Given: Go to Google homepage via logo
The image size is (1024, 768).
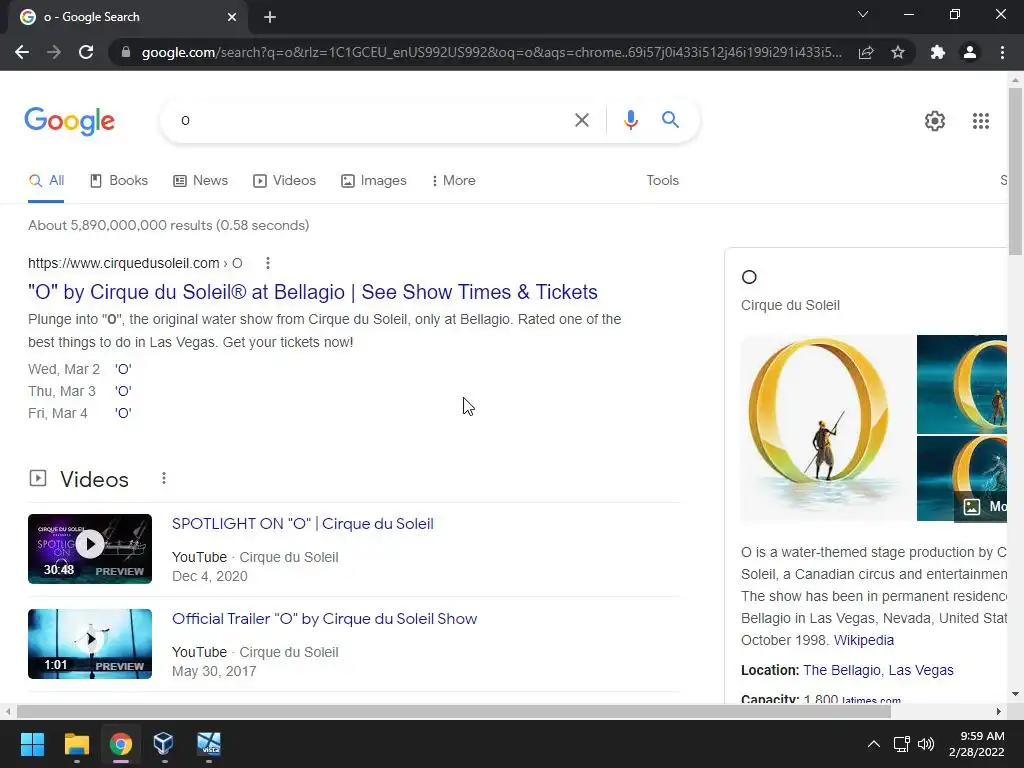Looking at the screenshot, I should pyautogui.click(x=69, y=121).
